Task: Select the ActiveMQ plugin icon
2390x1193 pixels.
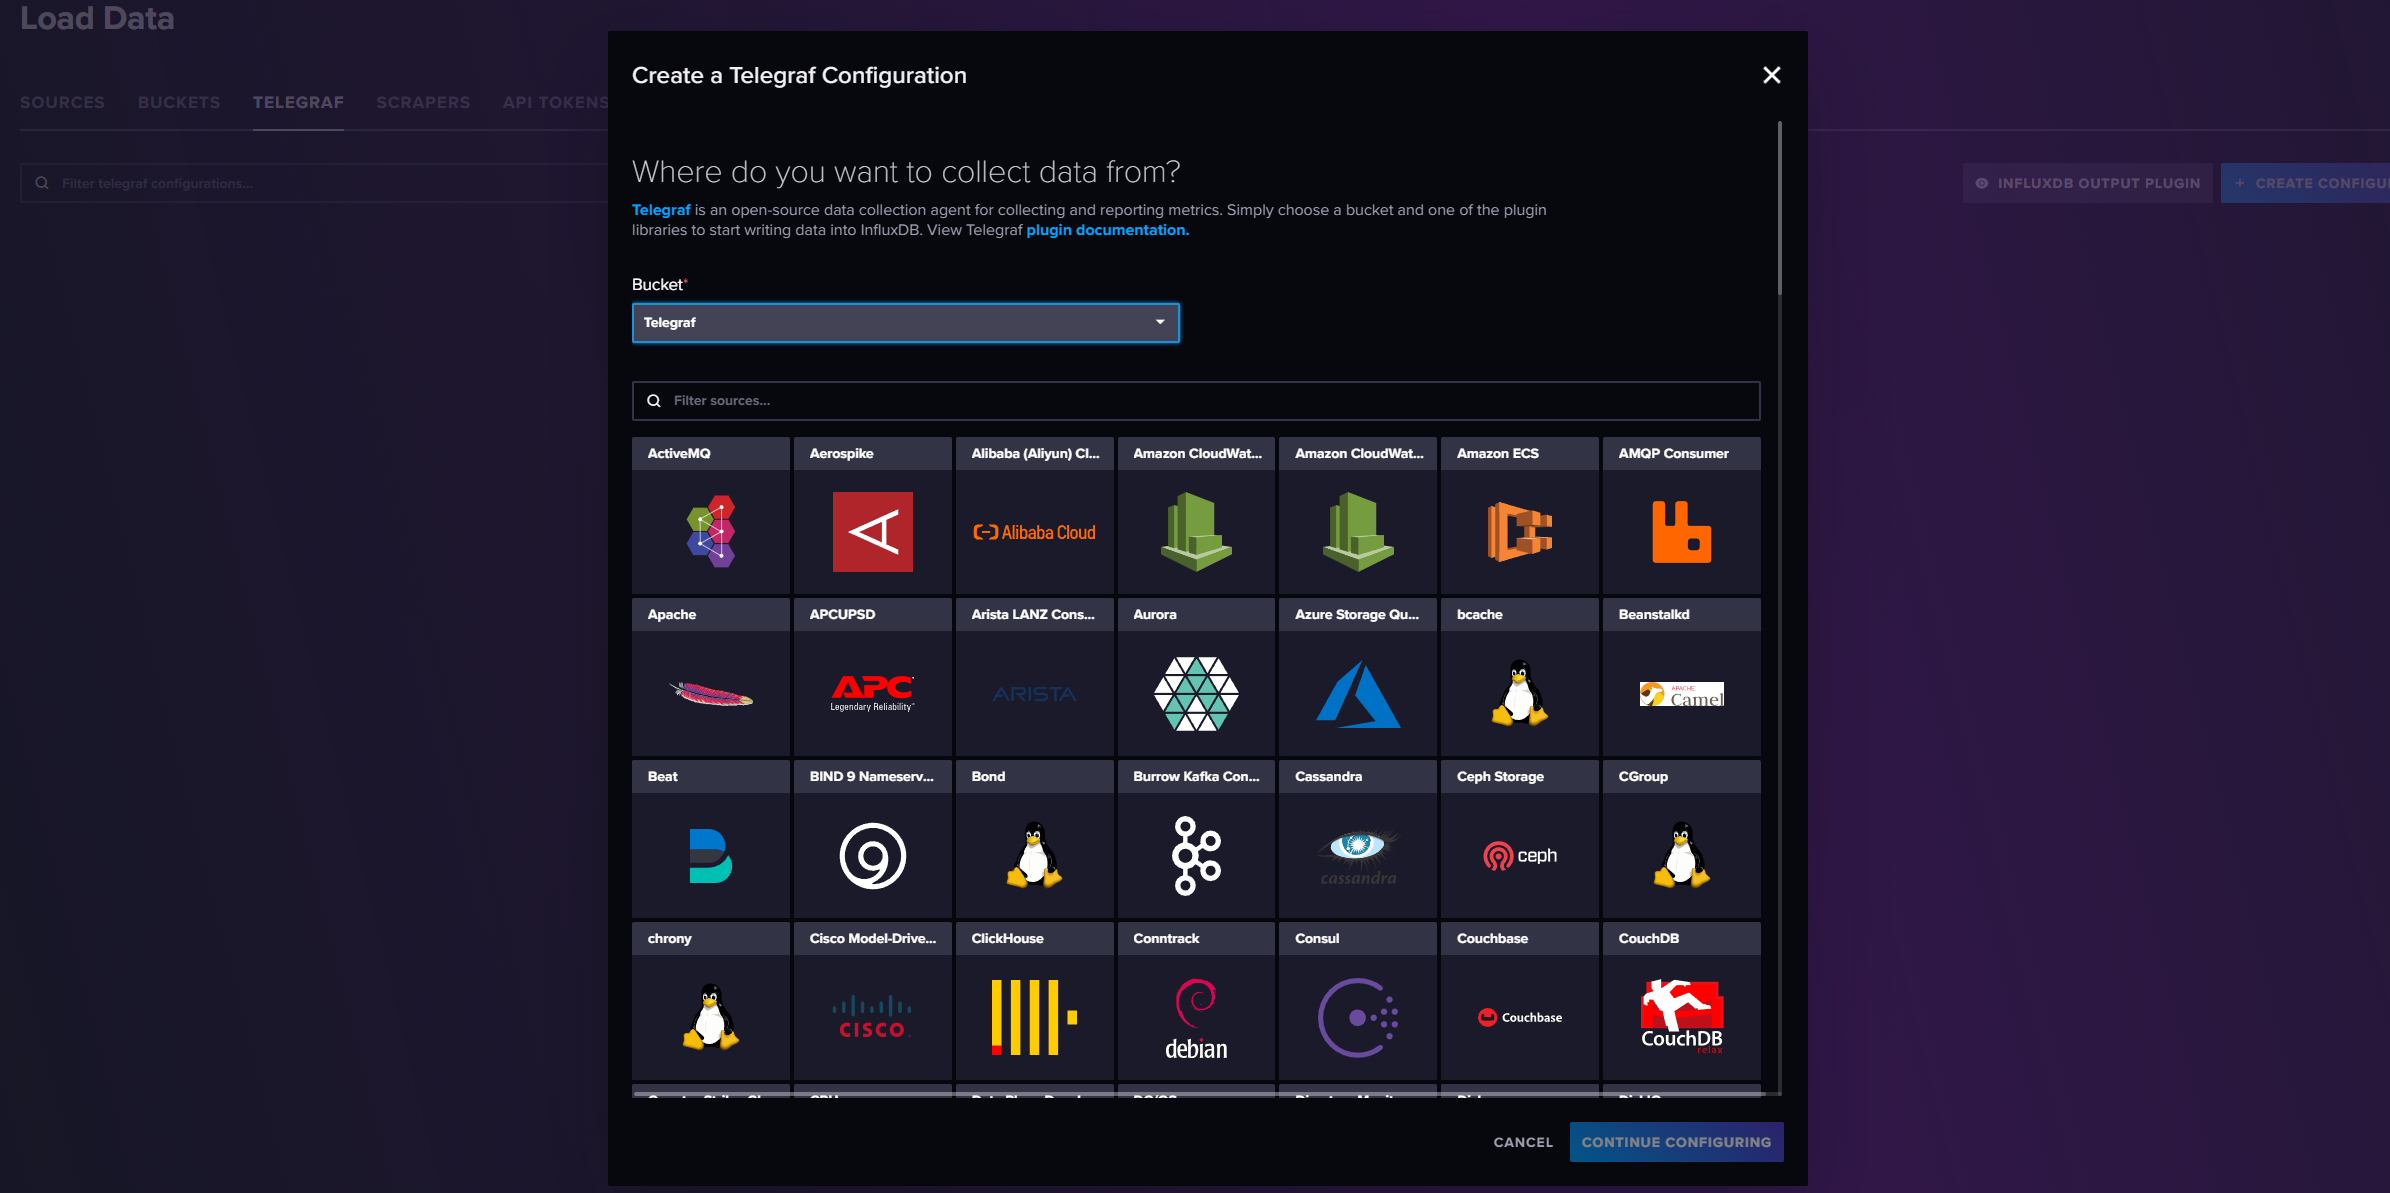Action: [x=710, y=531]
